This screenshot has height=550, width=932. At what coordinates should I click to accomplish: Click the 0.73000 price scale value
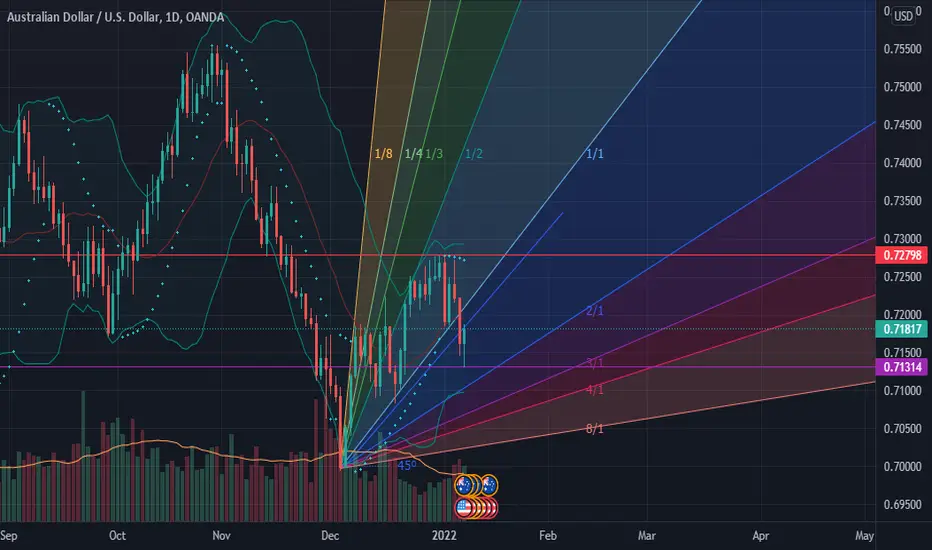coord(902,239)
